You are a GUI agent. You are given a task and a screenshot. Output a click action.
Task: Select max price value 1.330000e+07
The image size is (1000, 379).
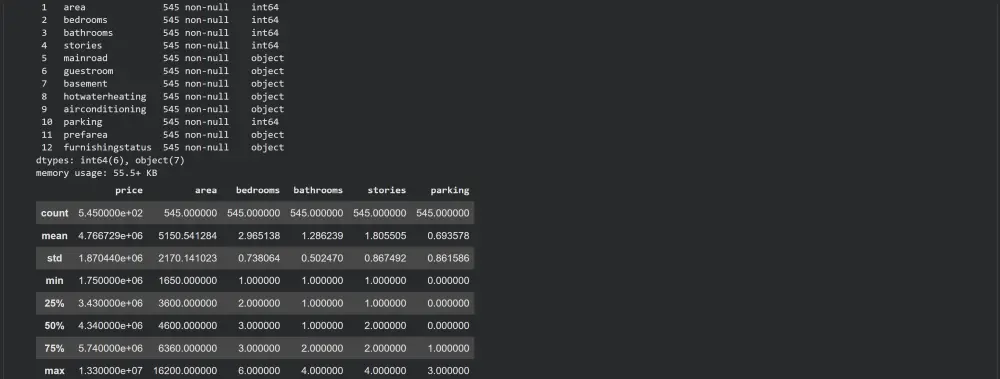[x=110, y=371]
